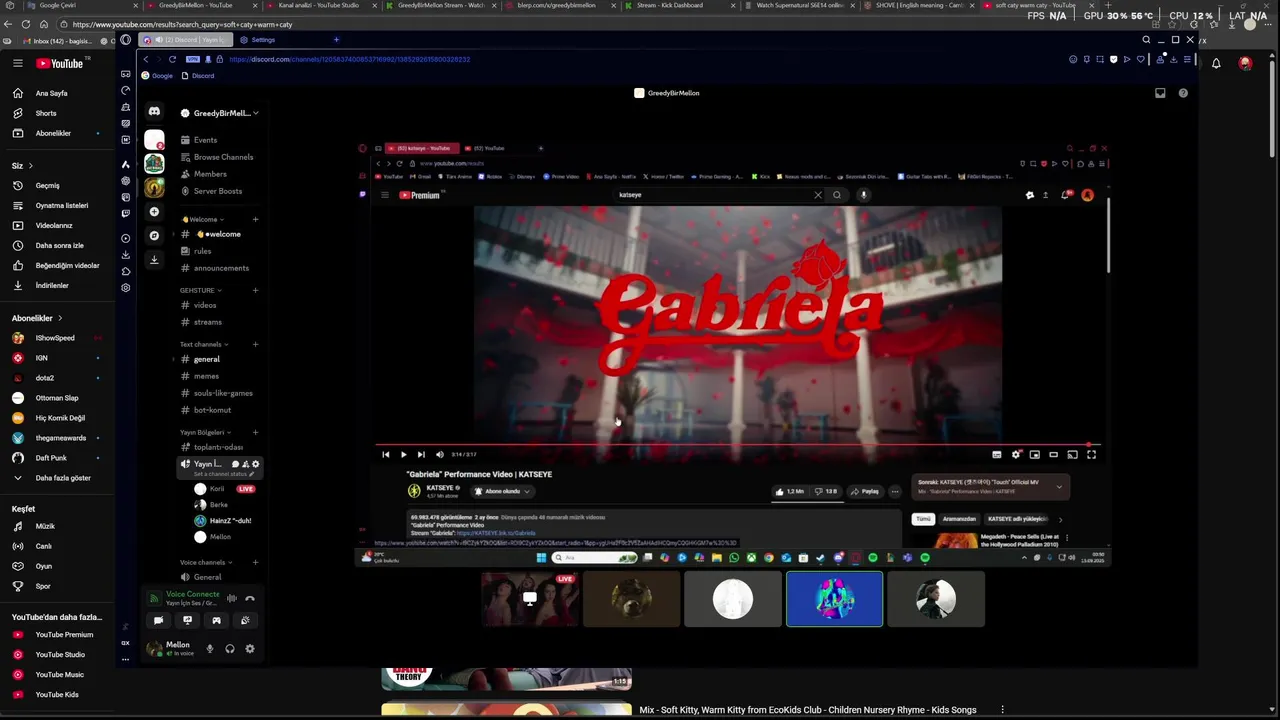Collapse the GEHSTURE channel category

[201, 290]
